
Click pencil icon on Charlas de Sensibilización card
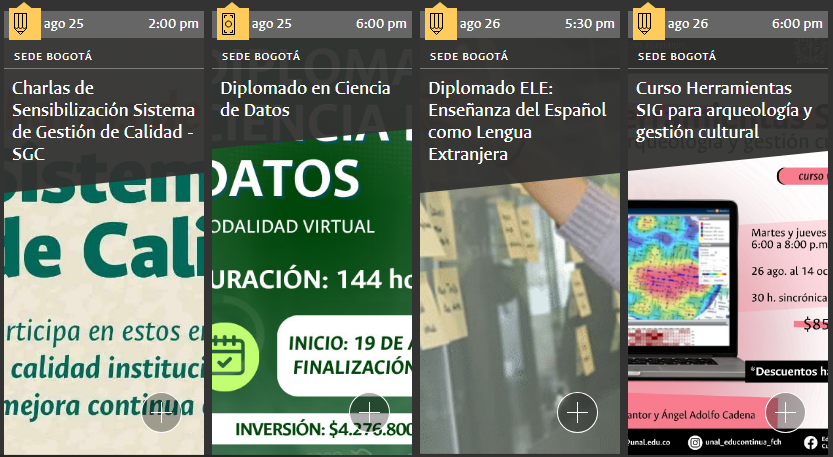(x=21, y=23)
